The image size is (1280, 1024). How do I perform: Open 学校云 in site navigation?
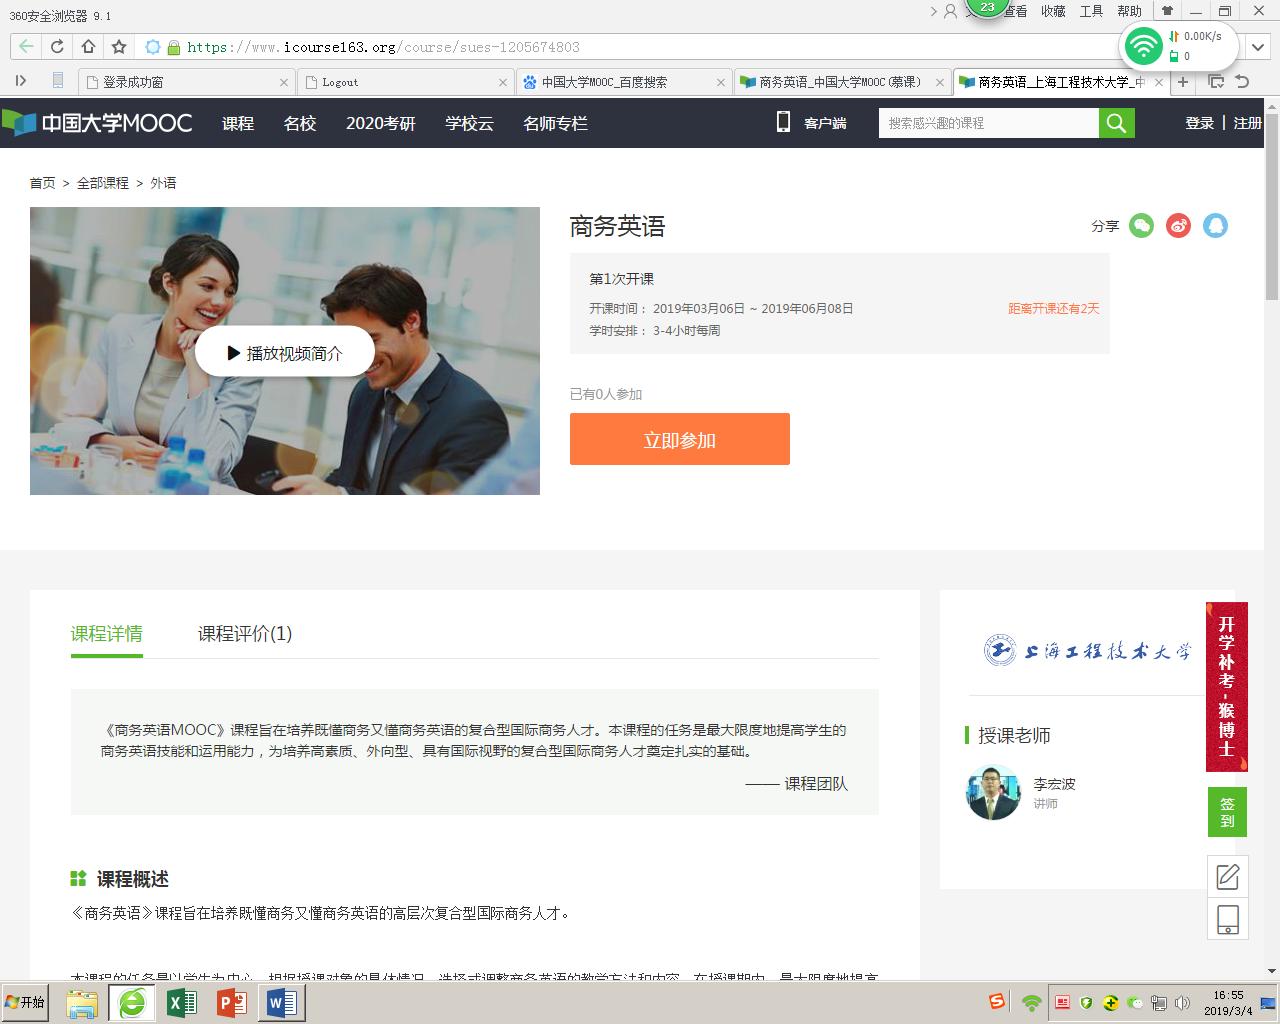coord(469,123)
